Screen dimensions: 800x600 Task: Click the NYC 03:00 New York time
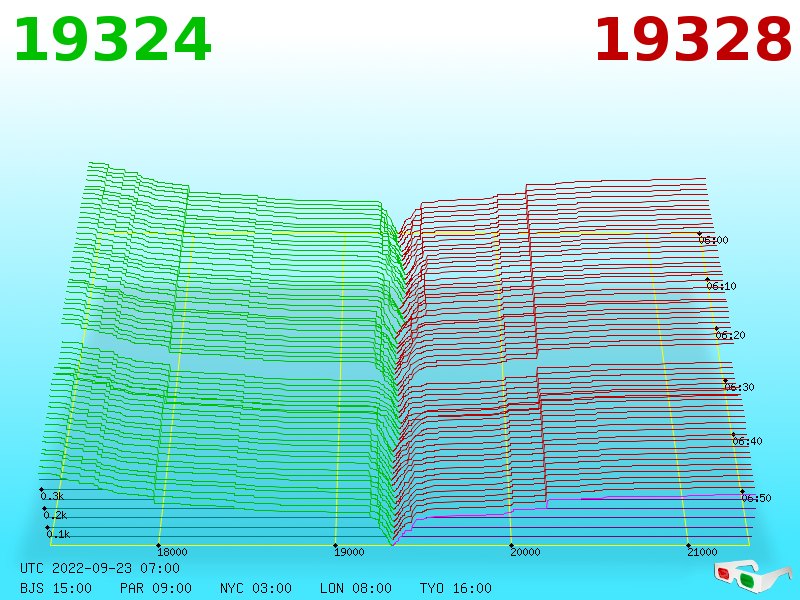[256, 588]
